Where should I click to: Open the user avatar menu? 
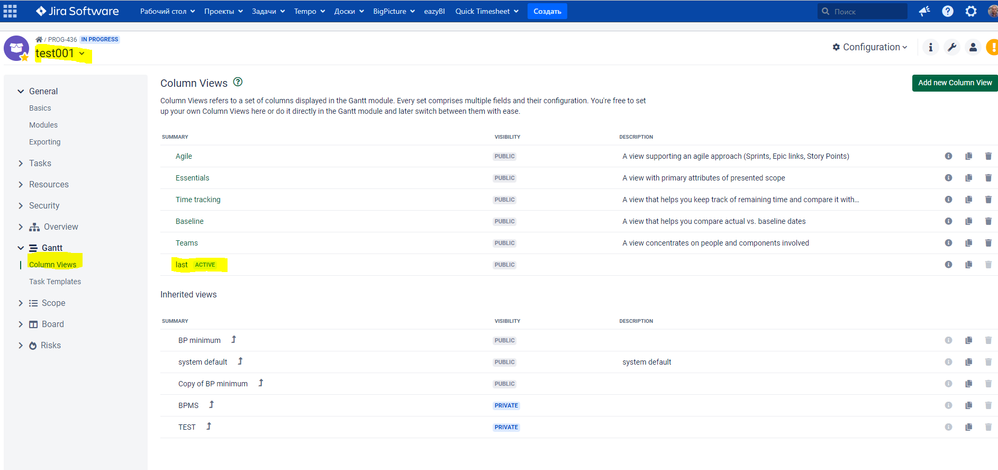[x=993, y=11]
